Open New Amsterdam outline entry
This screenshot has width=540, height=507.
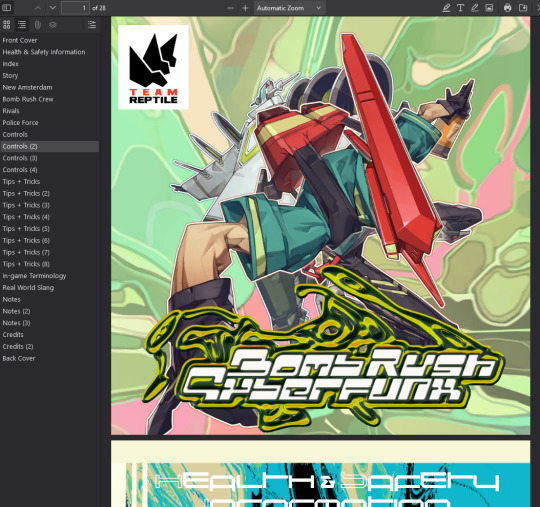coord(27,87)
